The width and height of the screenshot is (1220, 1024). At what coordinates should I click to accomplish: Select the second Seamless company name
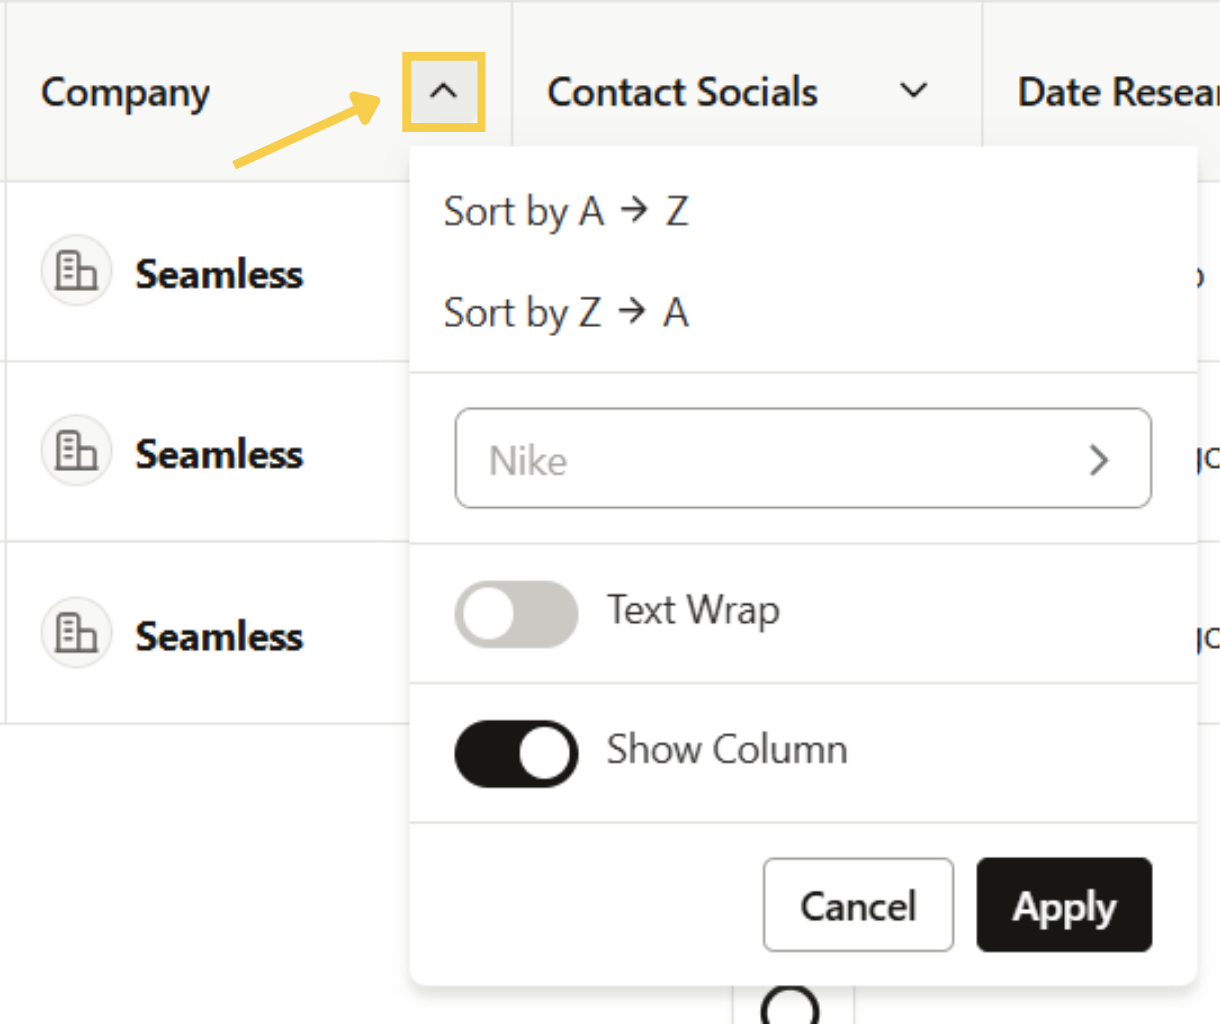[x=218, y=455]
